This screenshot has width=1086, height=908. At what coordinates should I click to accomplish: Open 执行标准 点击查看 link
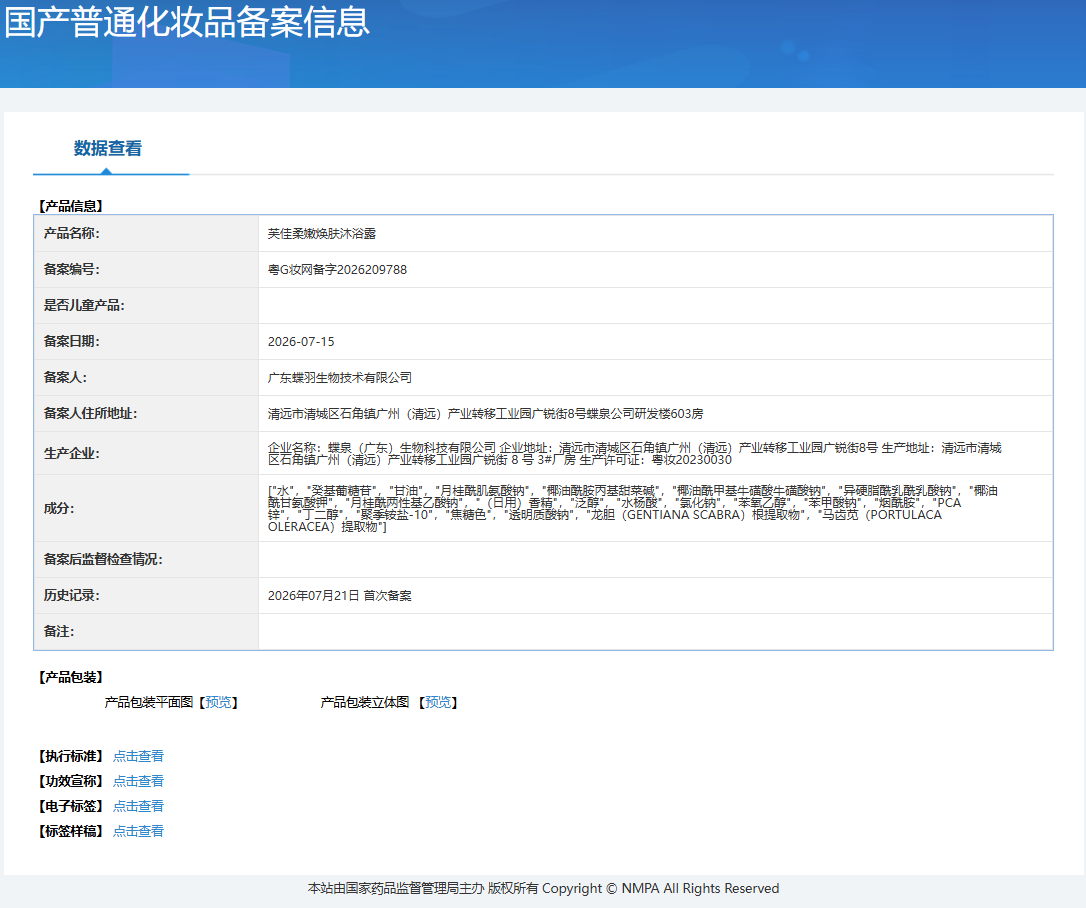click(139, 756)
